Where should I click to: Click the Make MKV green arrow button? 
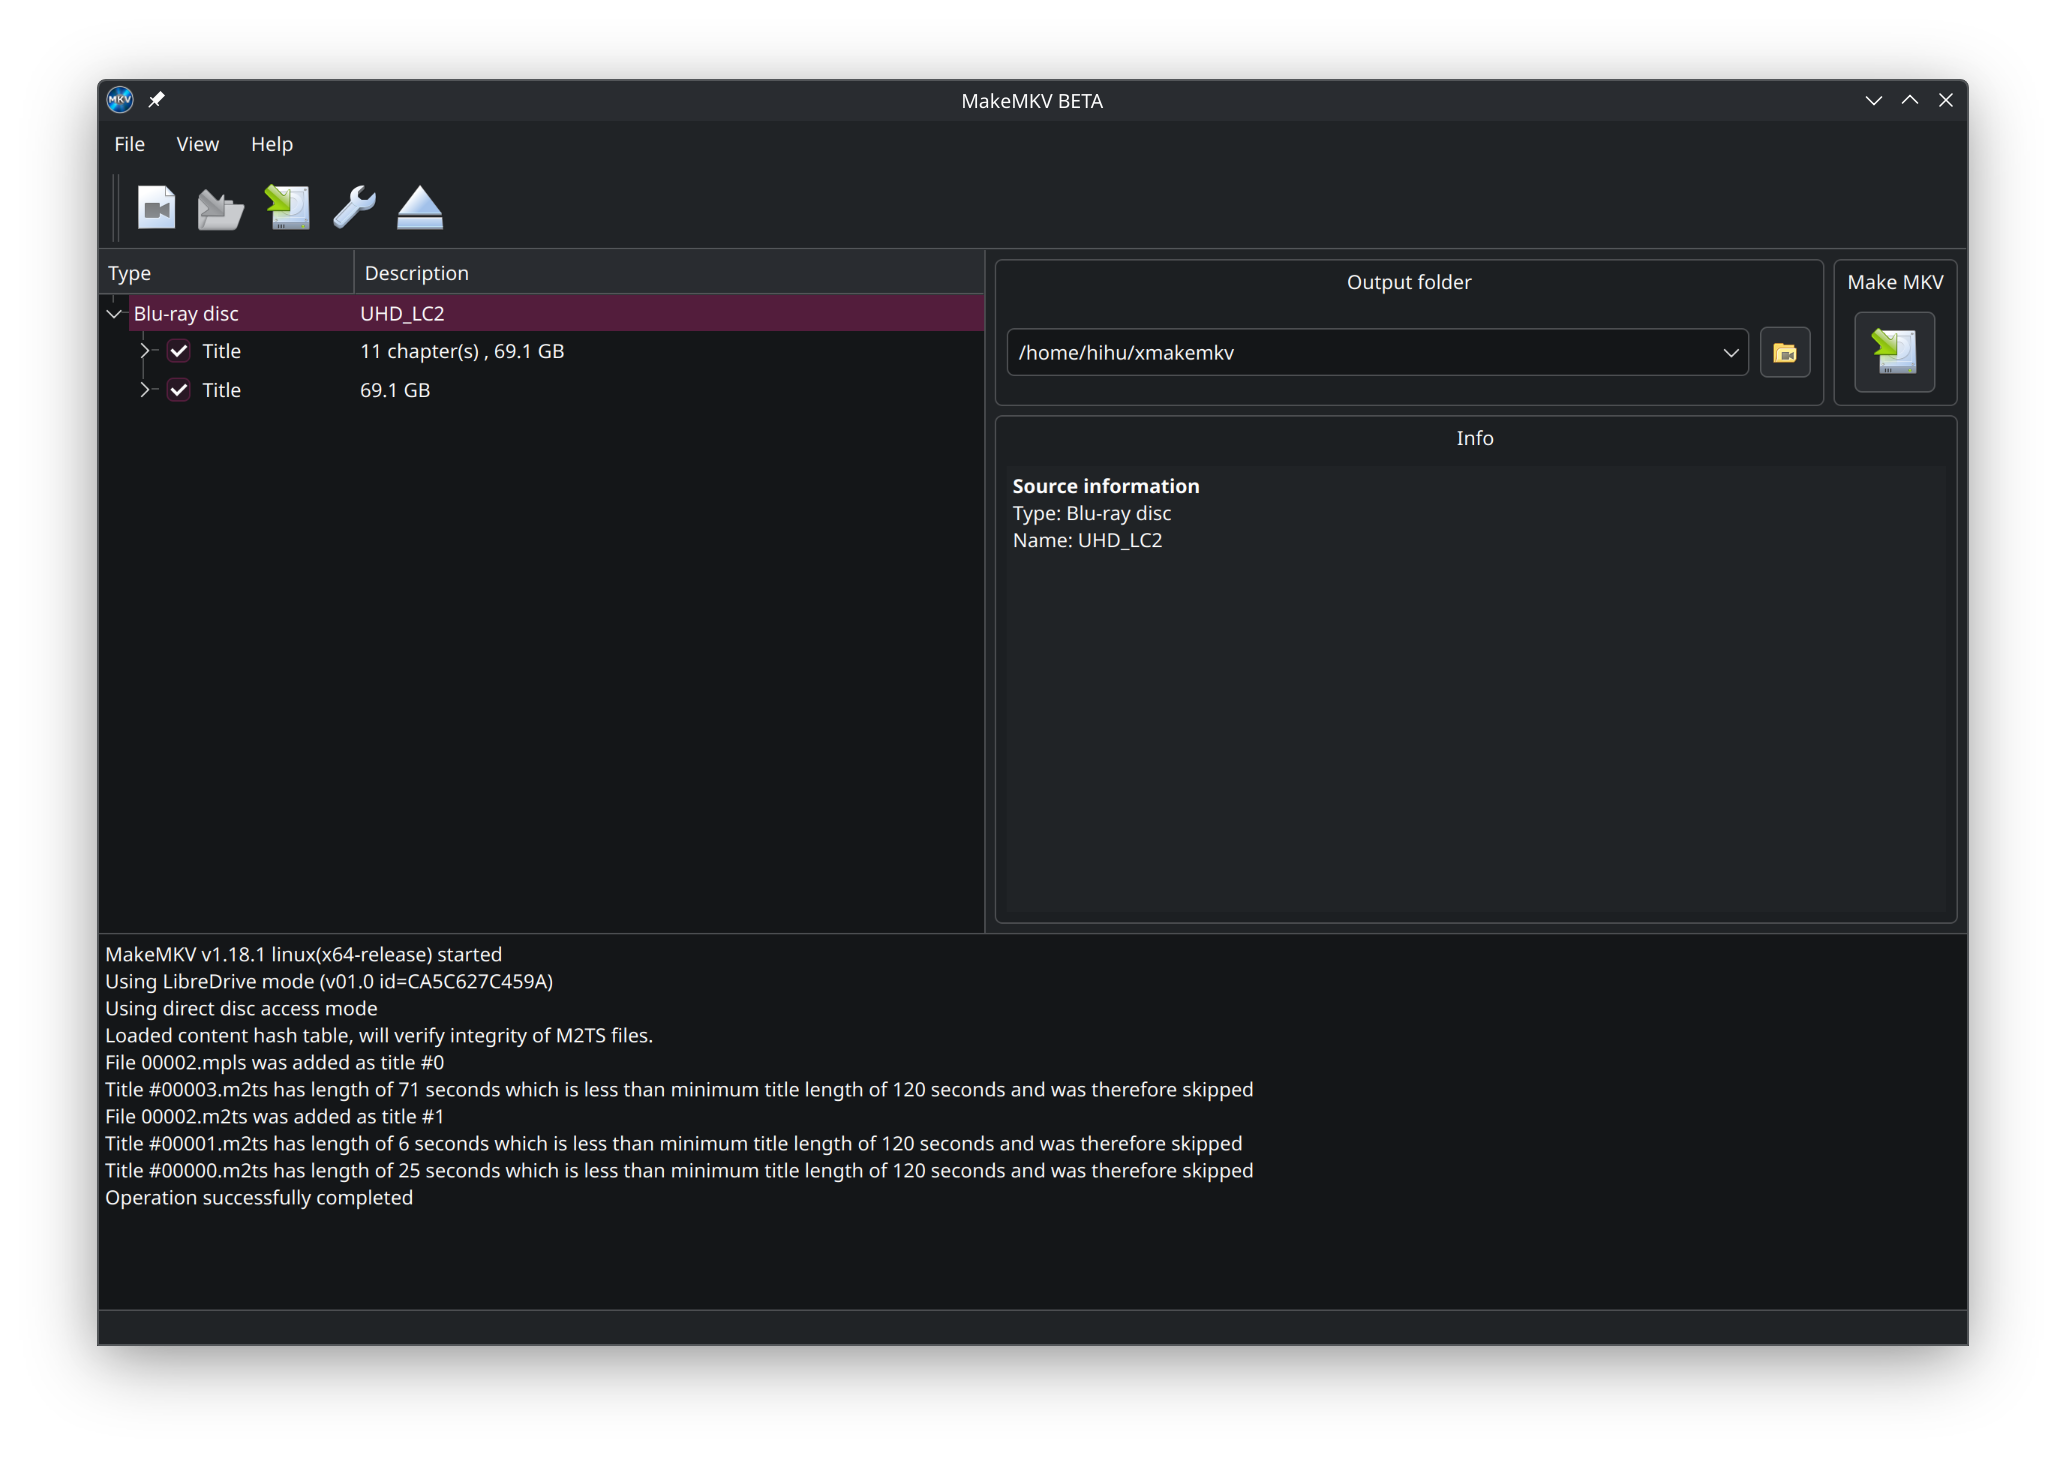click(x=1894, y=352)
